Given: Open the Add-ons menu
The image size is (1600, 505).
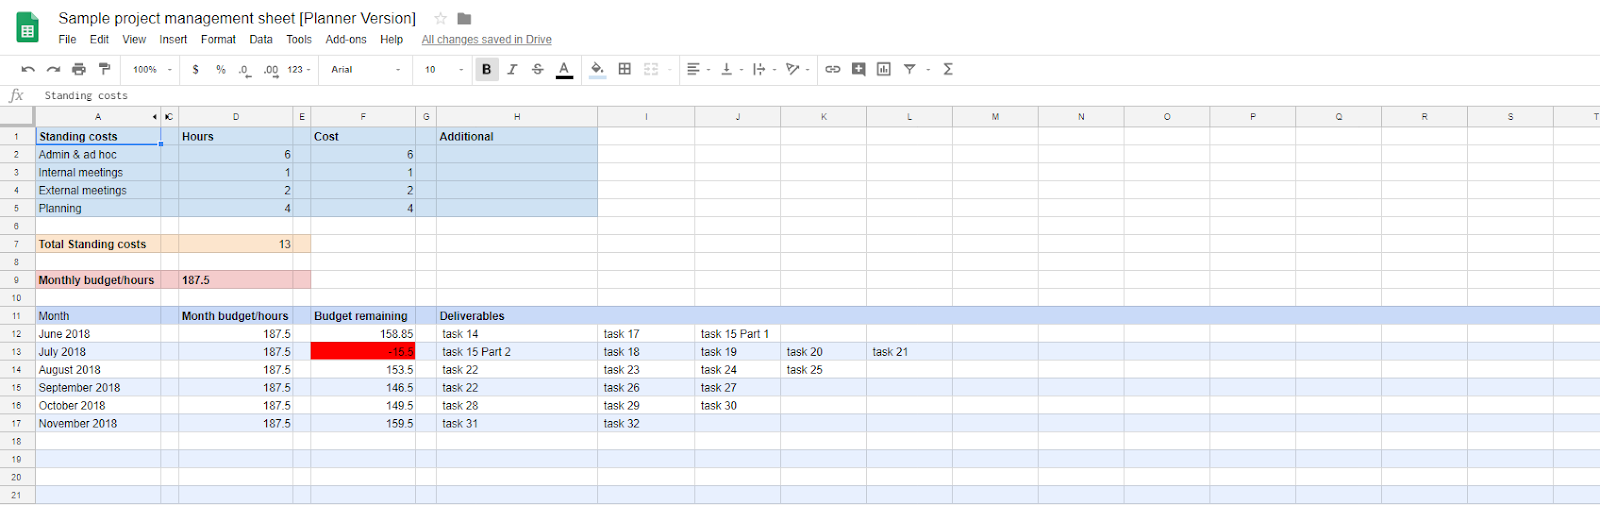Looking at the screenshot, I should (x=346, y=39).
